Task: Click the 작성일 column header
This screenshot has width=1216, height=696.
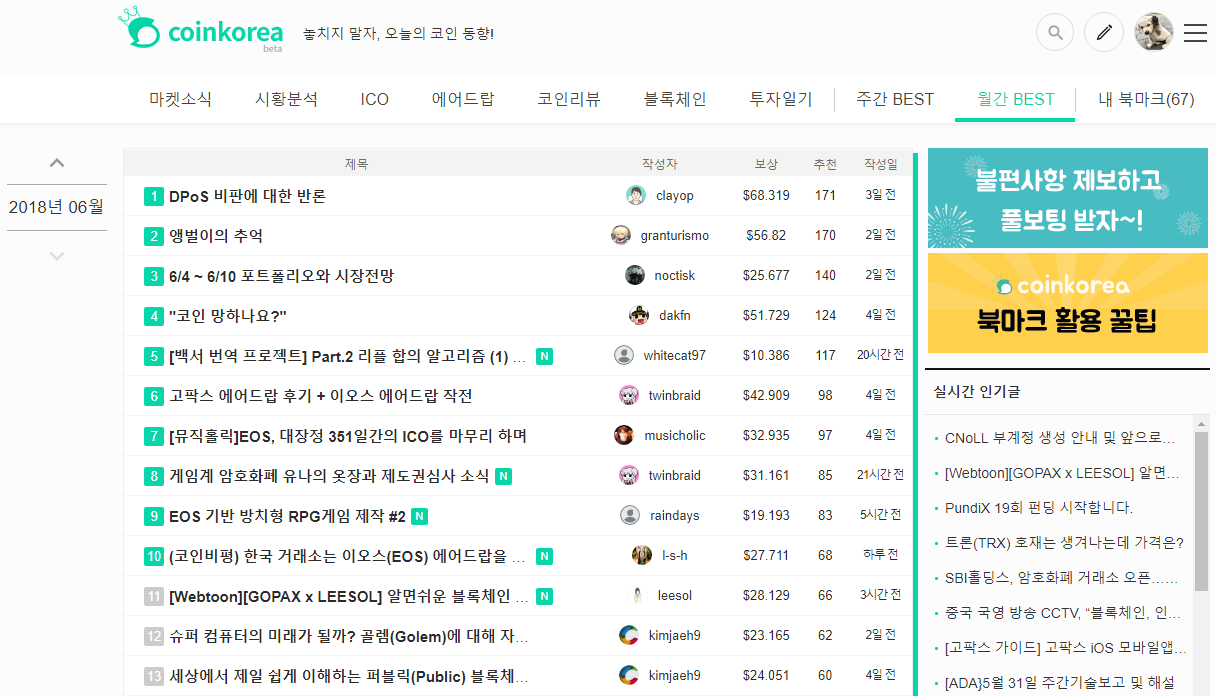Action: point(881,164)
